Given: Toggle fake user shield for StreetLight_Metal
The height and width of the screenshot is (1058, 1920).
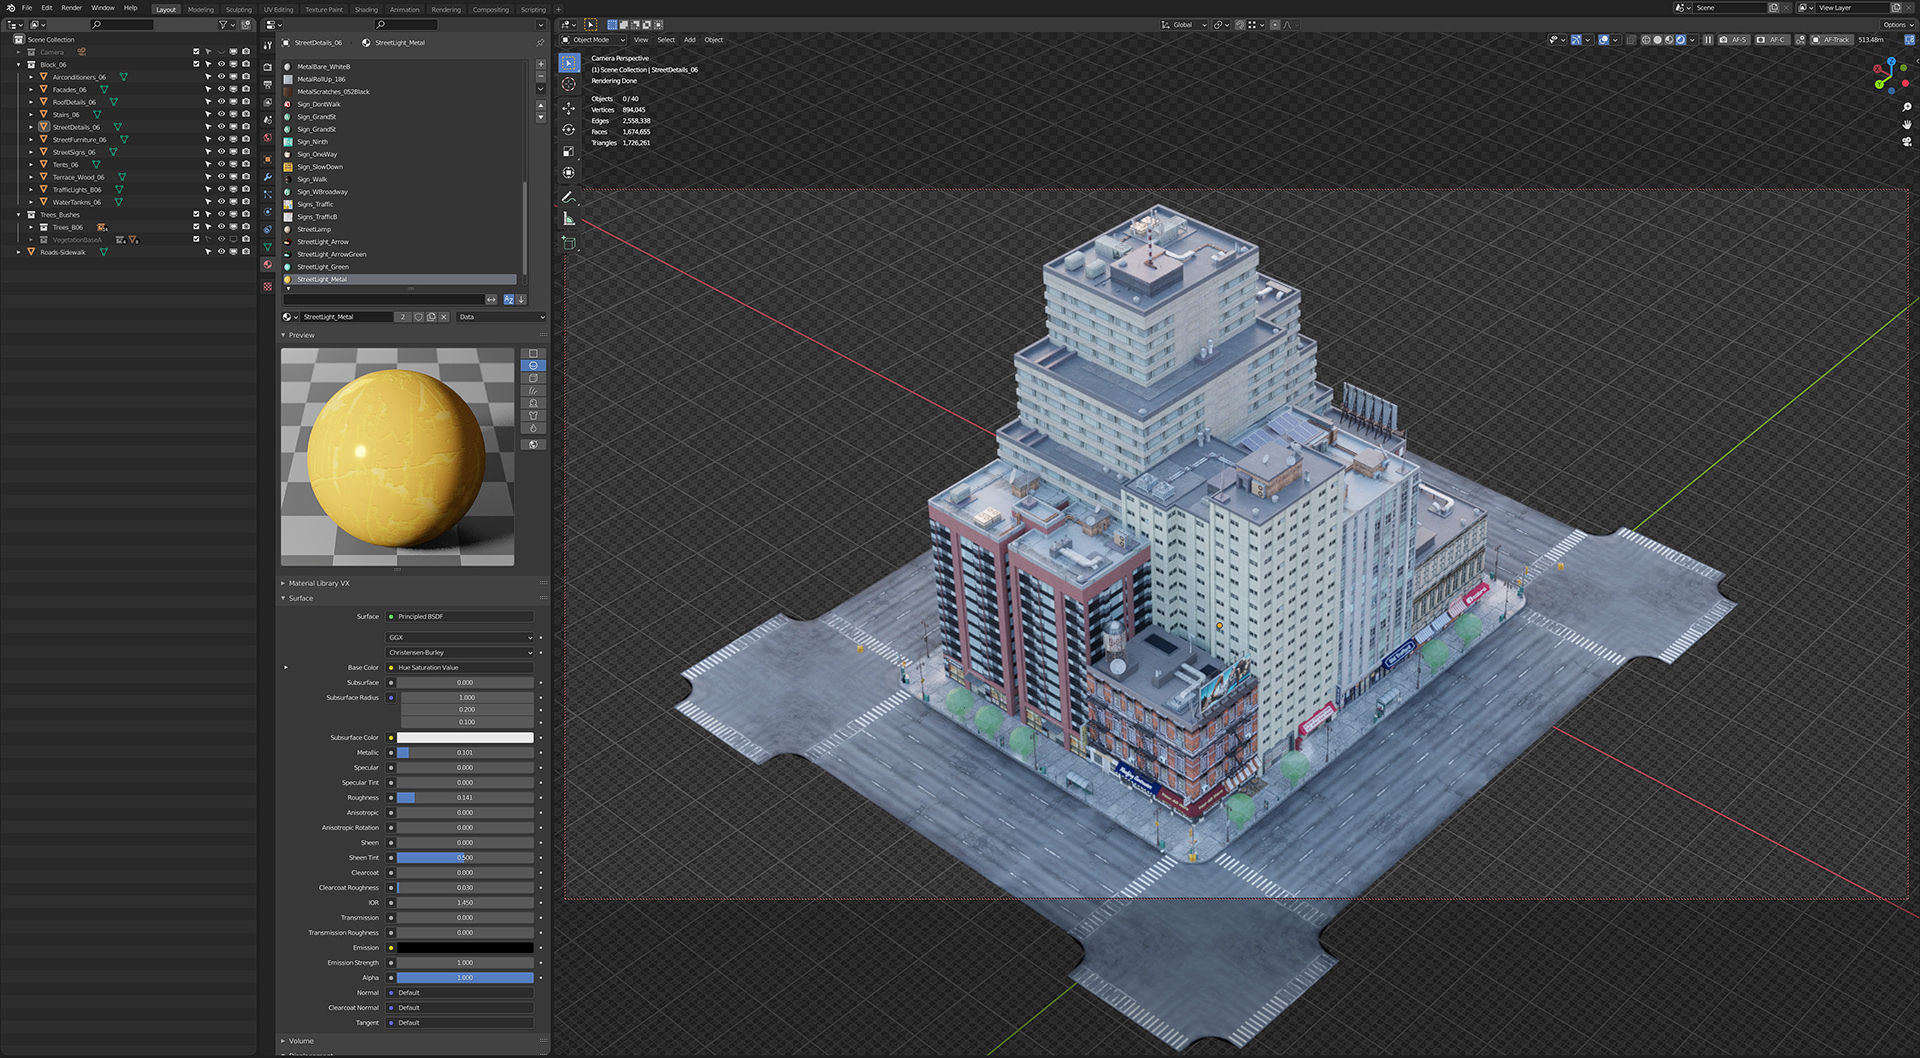Looking at the screenshot, I should tap(419, 317).
